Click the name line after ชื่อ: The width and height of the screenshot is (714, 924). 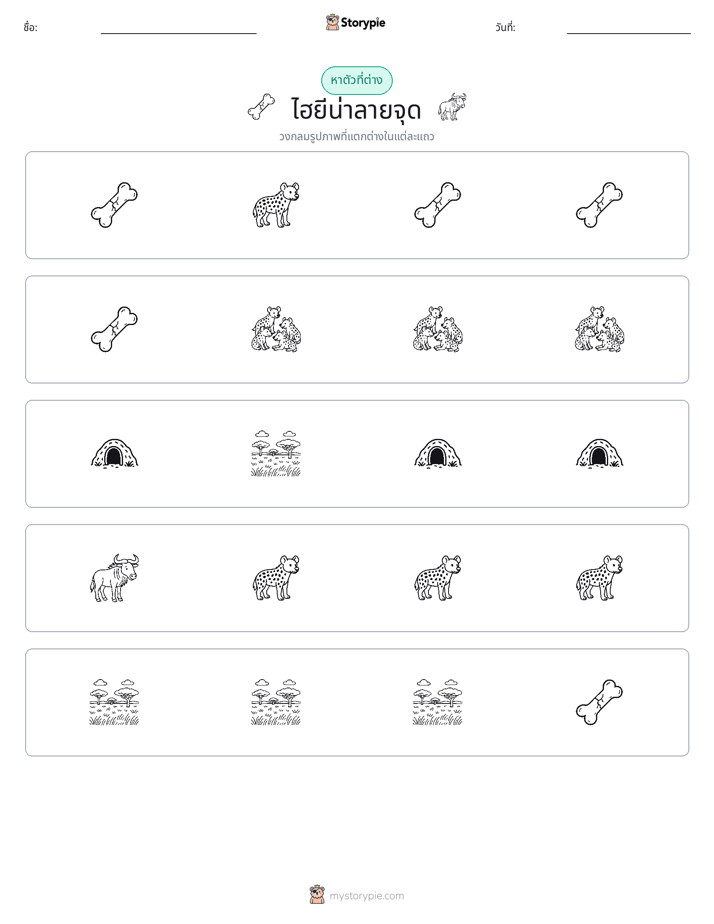tap(178, 33)
